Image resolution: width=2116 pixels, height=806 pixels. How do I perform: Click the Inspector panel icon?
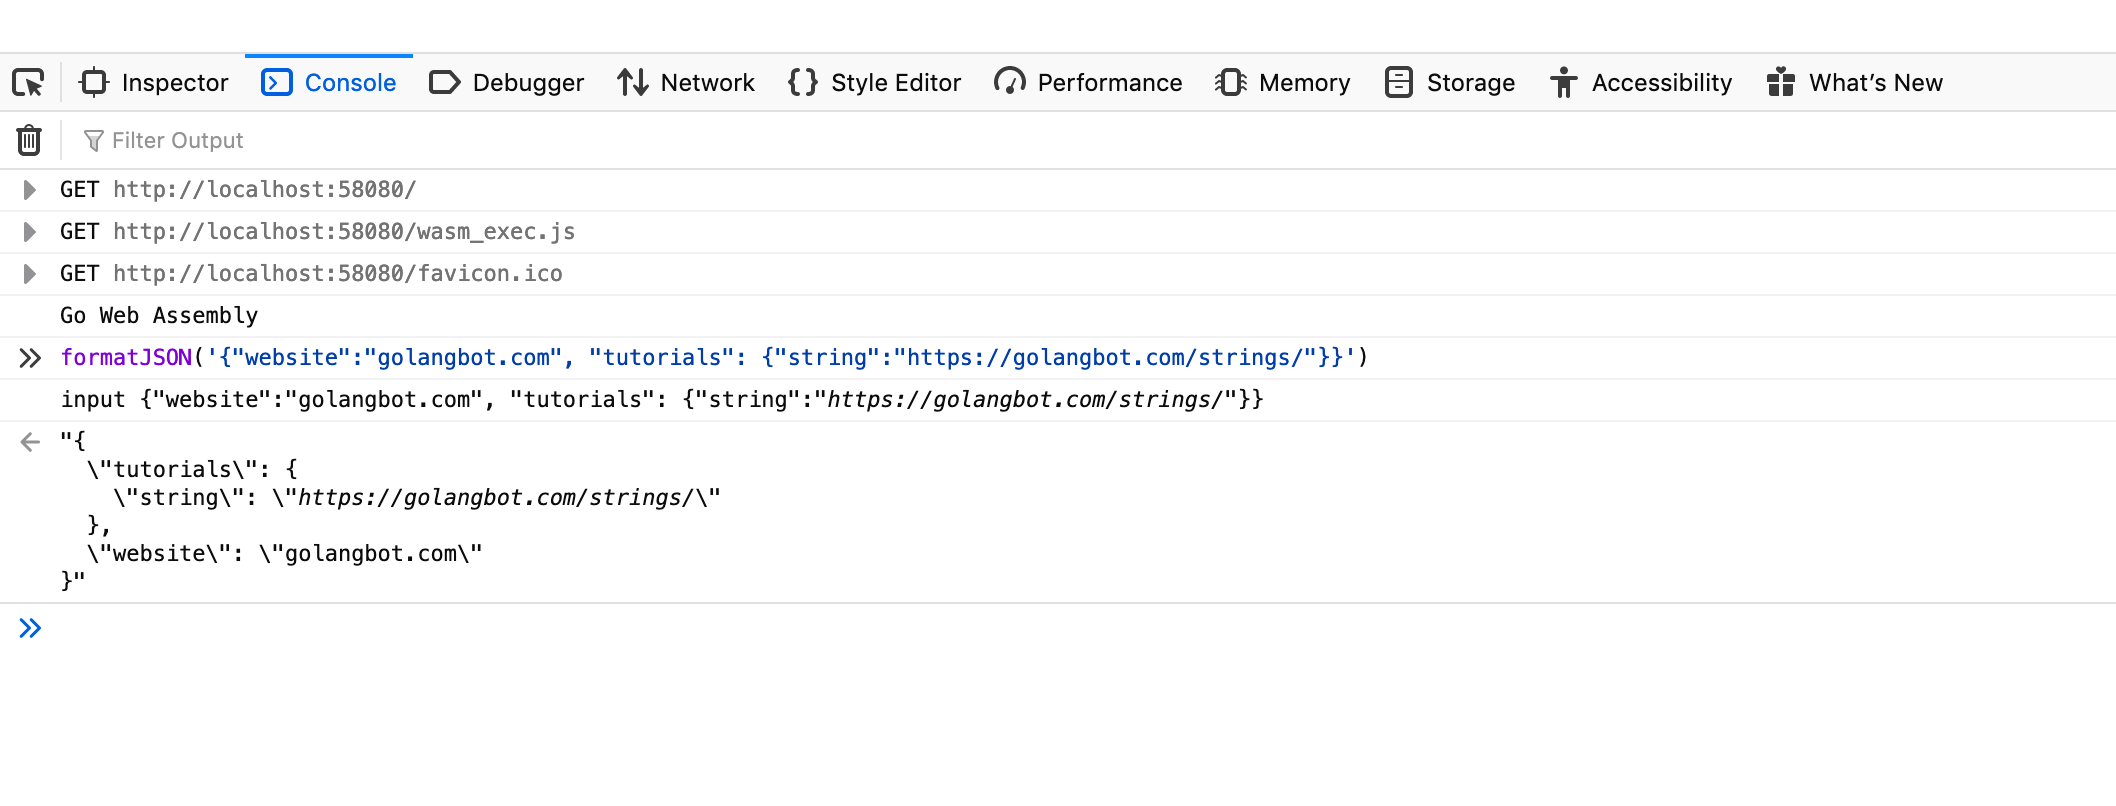pyautogui.click(x=94, y=82)
